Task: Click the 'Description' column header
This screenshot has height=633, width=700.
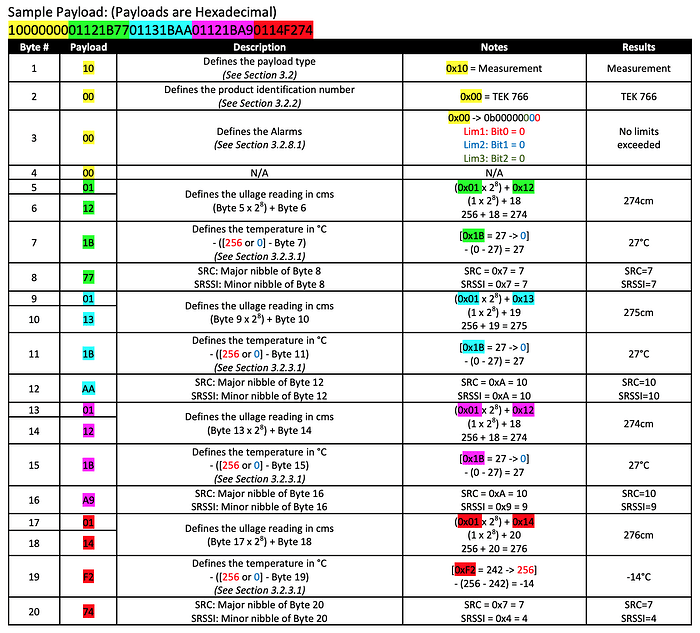Action: (259, 47)
